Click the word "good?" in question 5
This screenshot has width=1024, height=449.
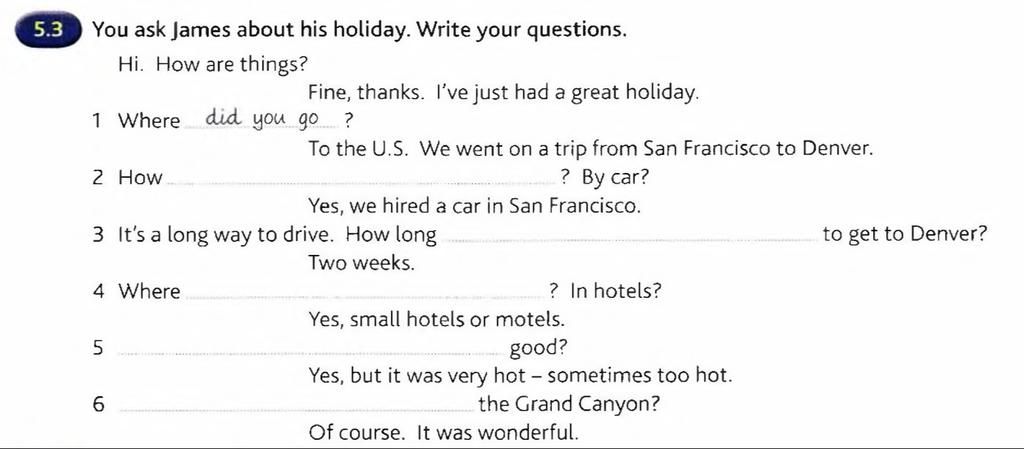pos(538,348)
